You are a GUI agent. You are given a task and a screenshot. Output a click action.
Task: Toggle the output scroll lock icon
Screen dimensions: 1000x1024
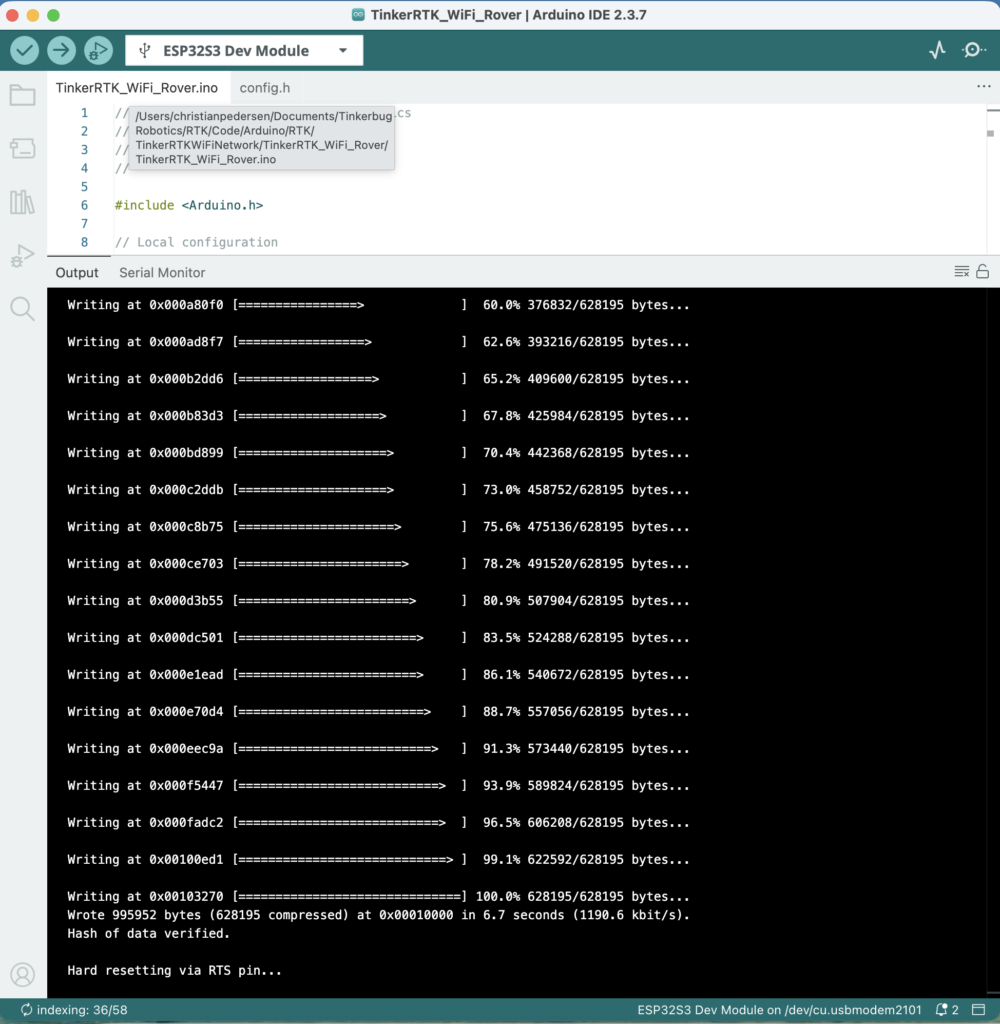pos(982,272)
